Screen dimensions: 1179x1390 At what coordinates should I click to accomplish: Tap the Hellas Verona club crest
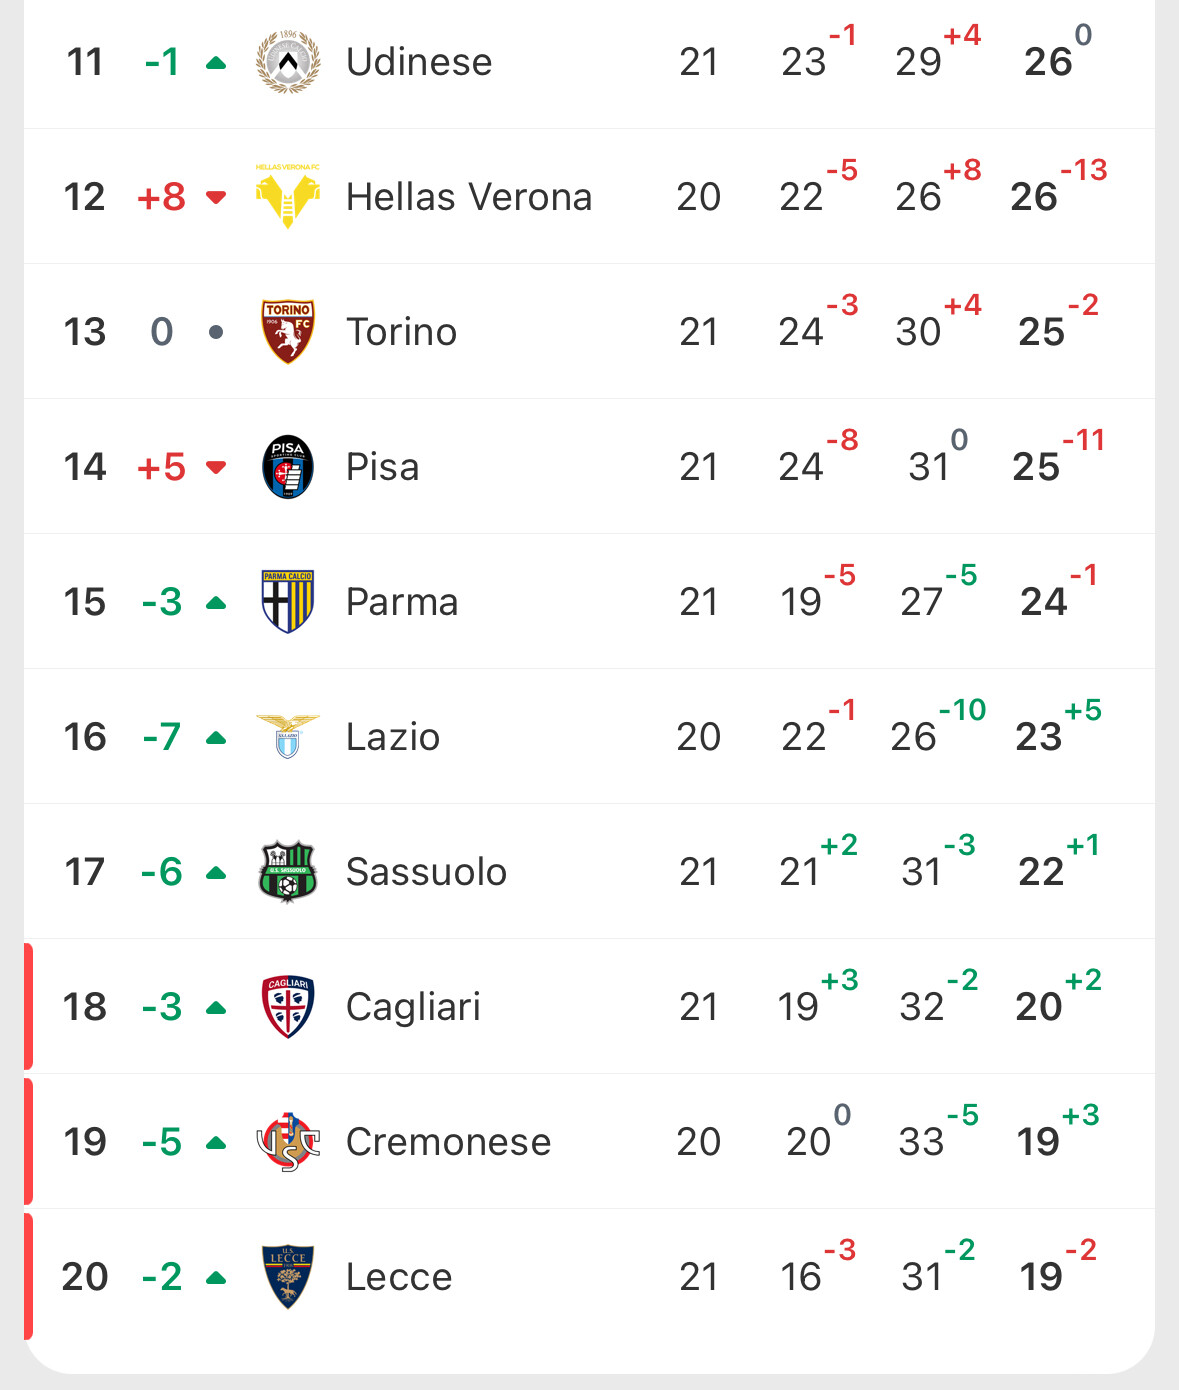point(288,197)
